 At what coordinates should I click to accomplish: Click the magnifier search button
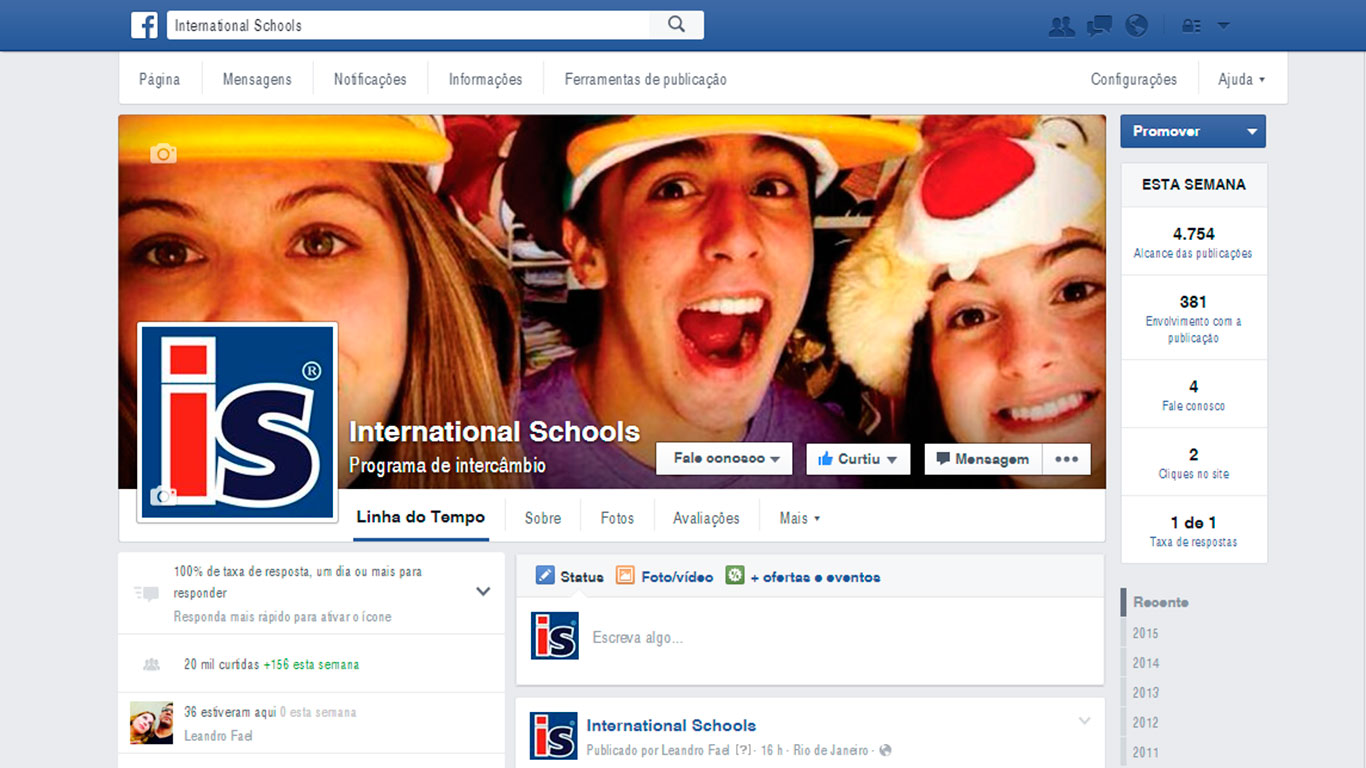tap(677, 25)
